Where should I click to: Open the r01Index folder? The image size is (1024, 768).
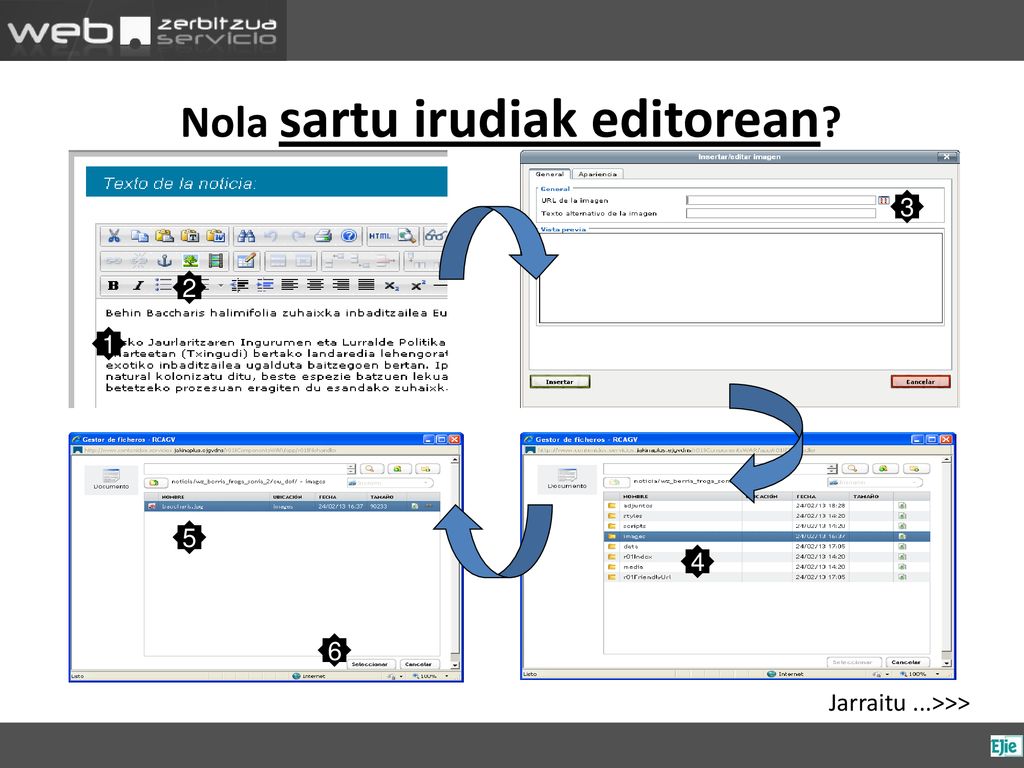pos(767,557)
